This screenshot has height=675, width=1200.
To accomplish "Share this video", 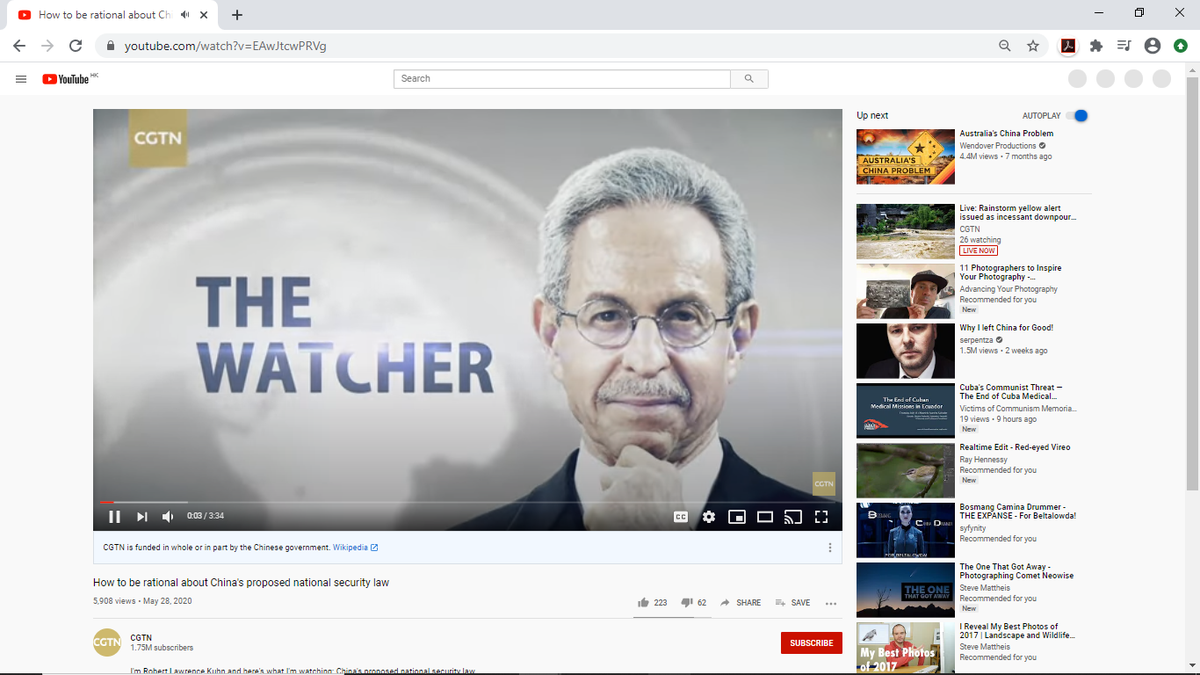I will [x=741, y=603].
